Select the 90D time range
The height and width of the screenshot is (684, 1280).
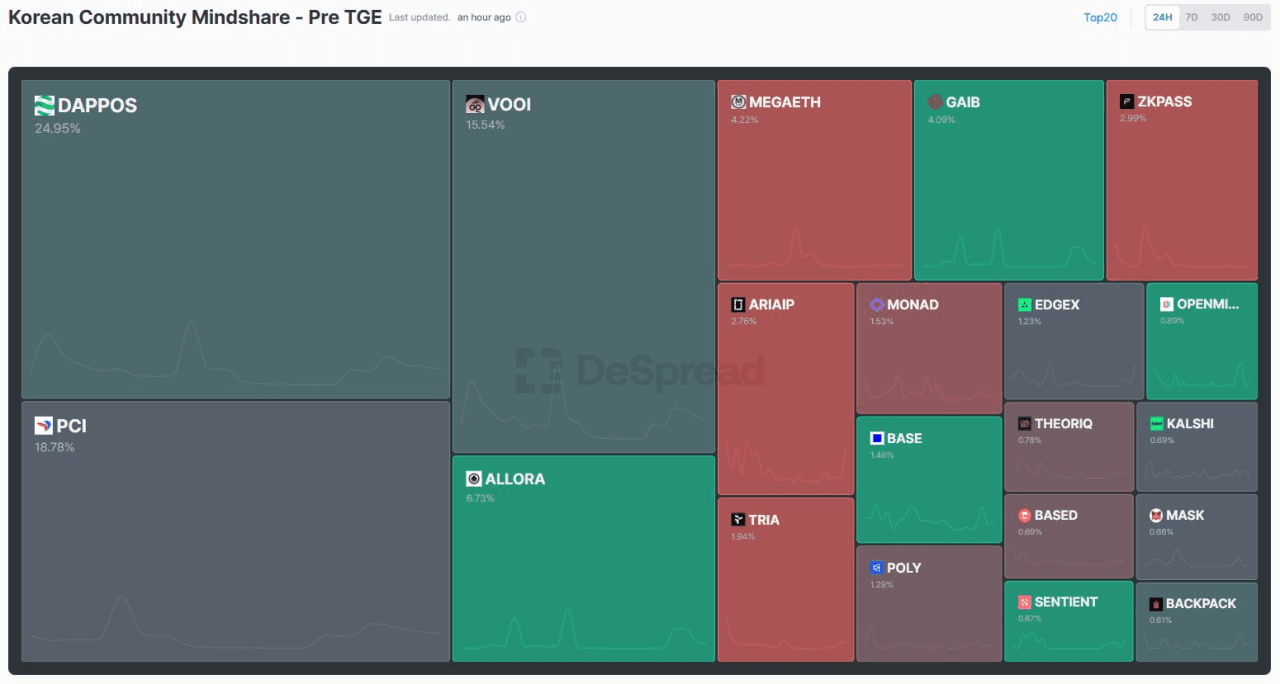(x=1252, y=17)
